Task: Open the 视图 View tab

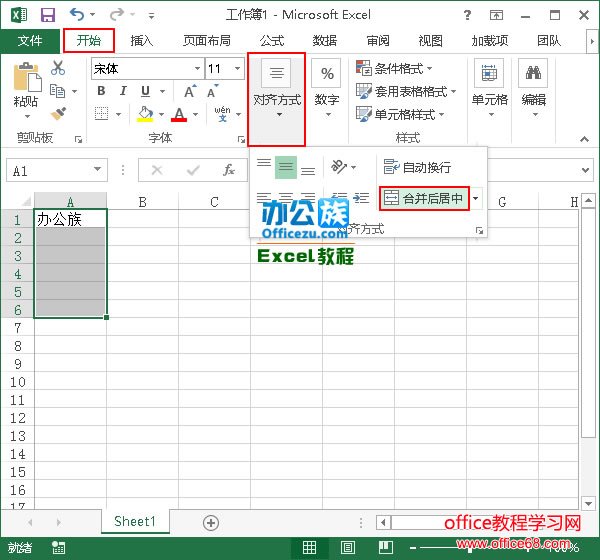Action: click(430, 41)
